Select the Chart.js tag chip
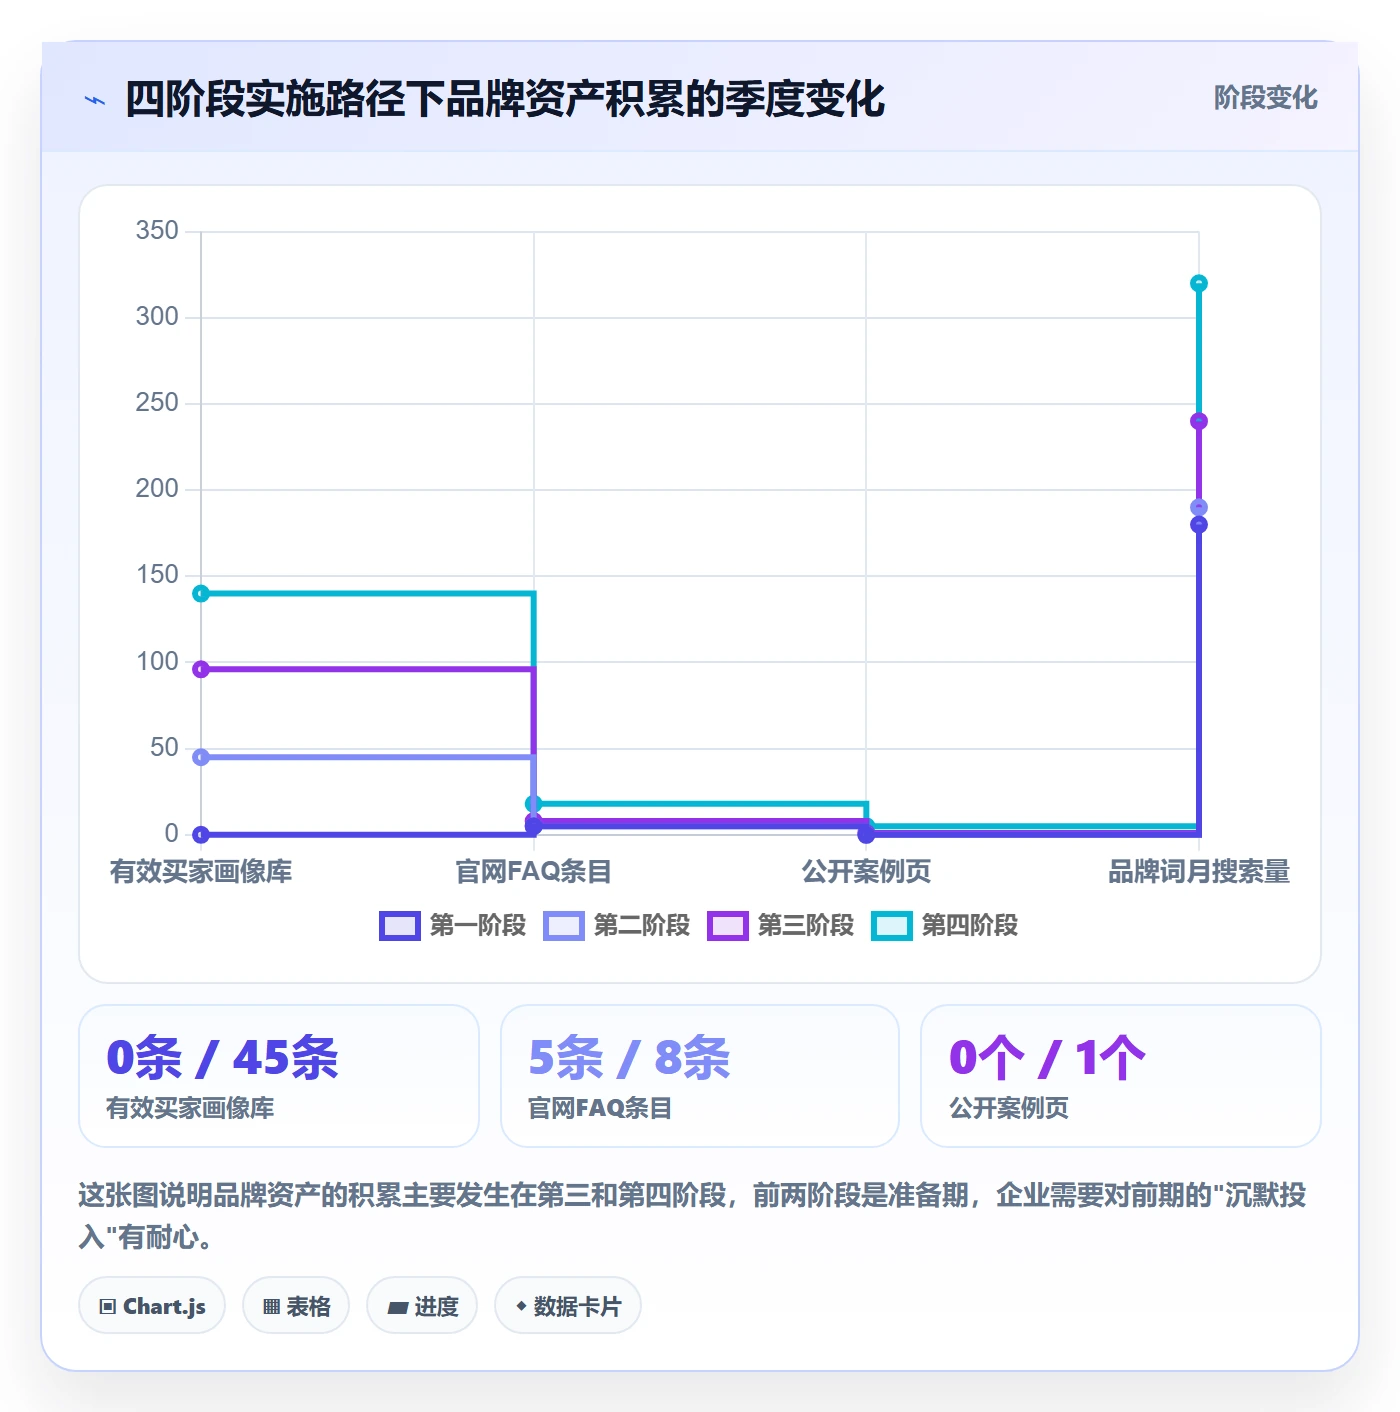The height and width of the screenshot is (1412, 1400). click(152, 1306)
